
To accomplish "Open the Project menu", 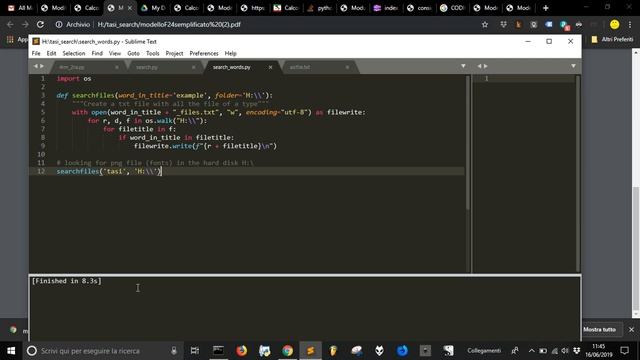I will [x=174, y=53].
